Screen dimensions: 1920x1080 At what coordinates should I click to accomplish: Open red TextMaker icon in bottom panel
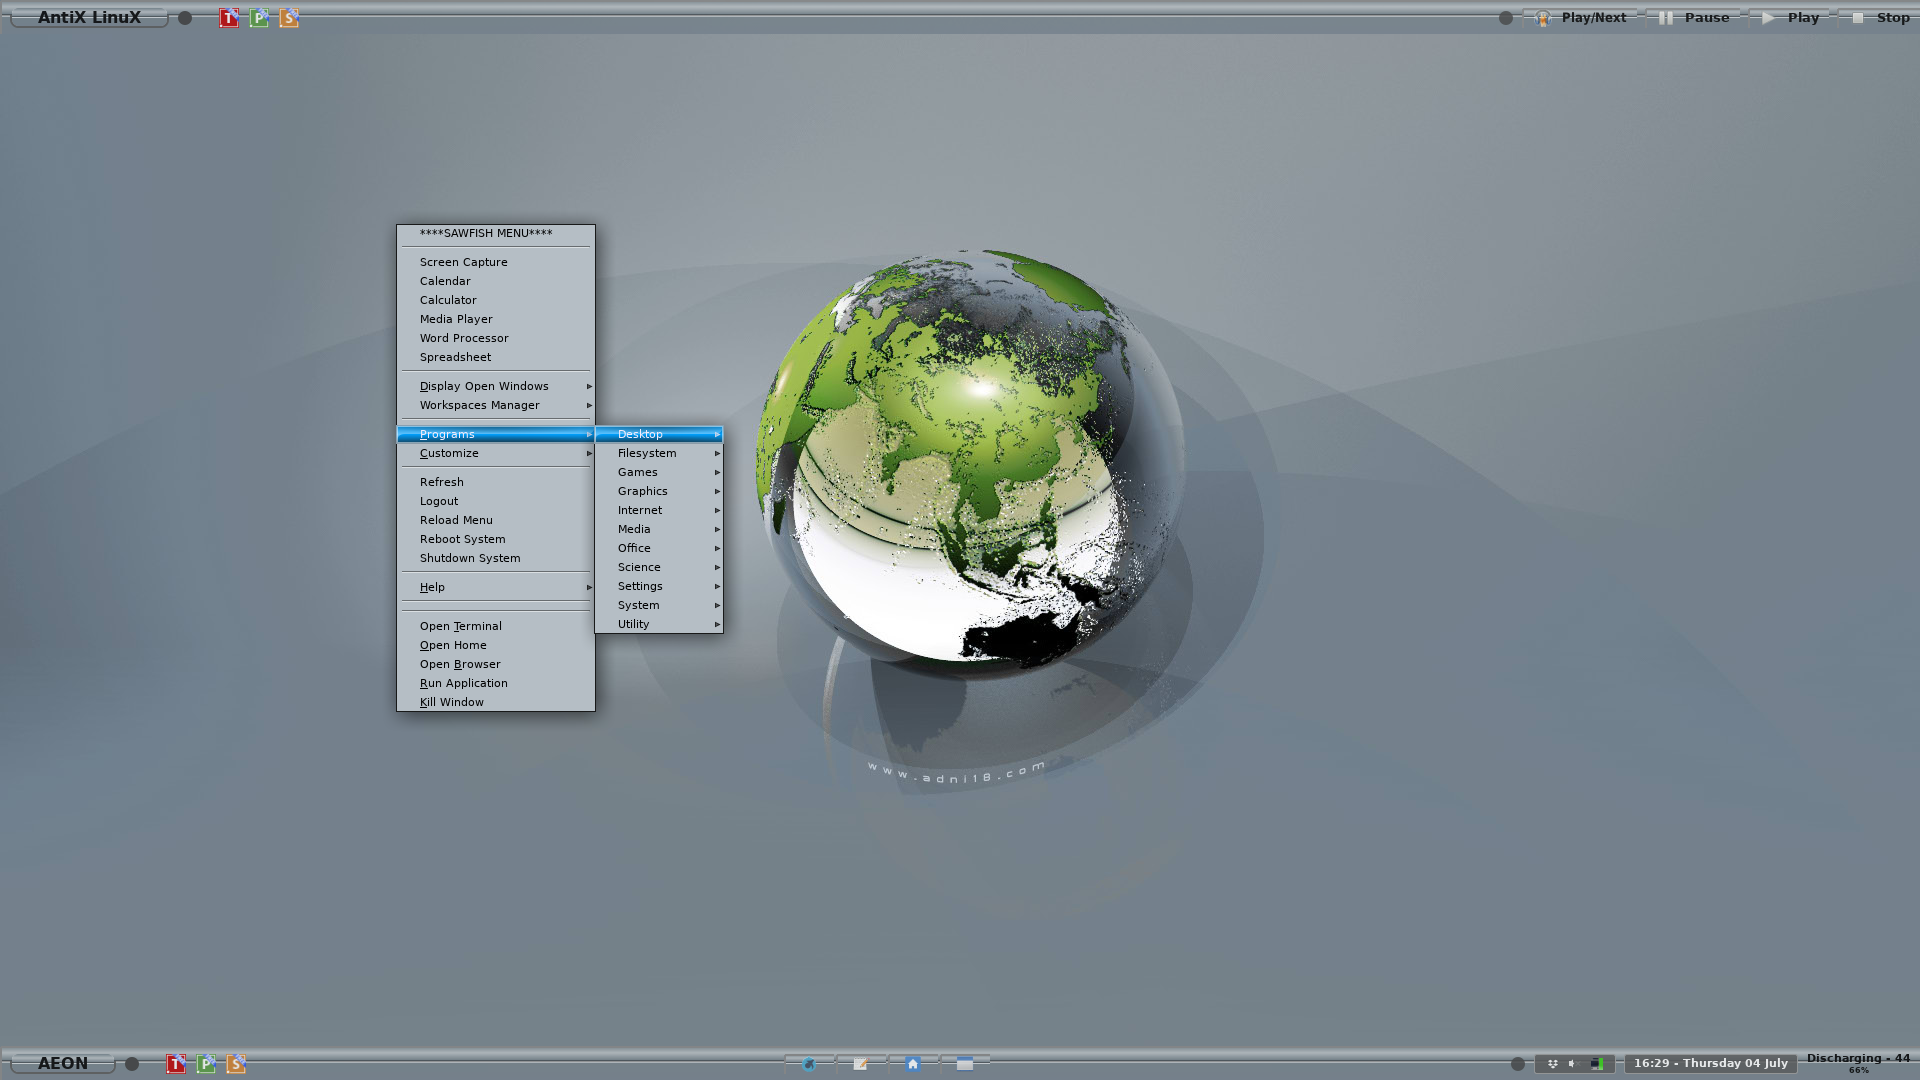pos(176,1064)
